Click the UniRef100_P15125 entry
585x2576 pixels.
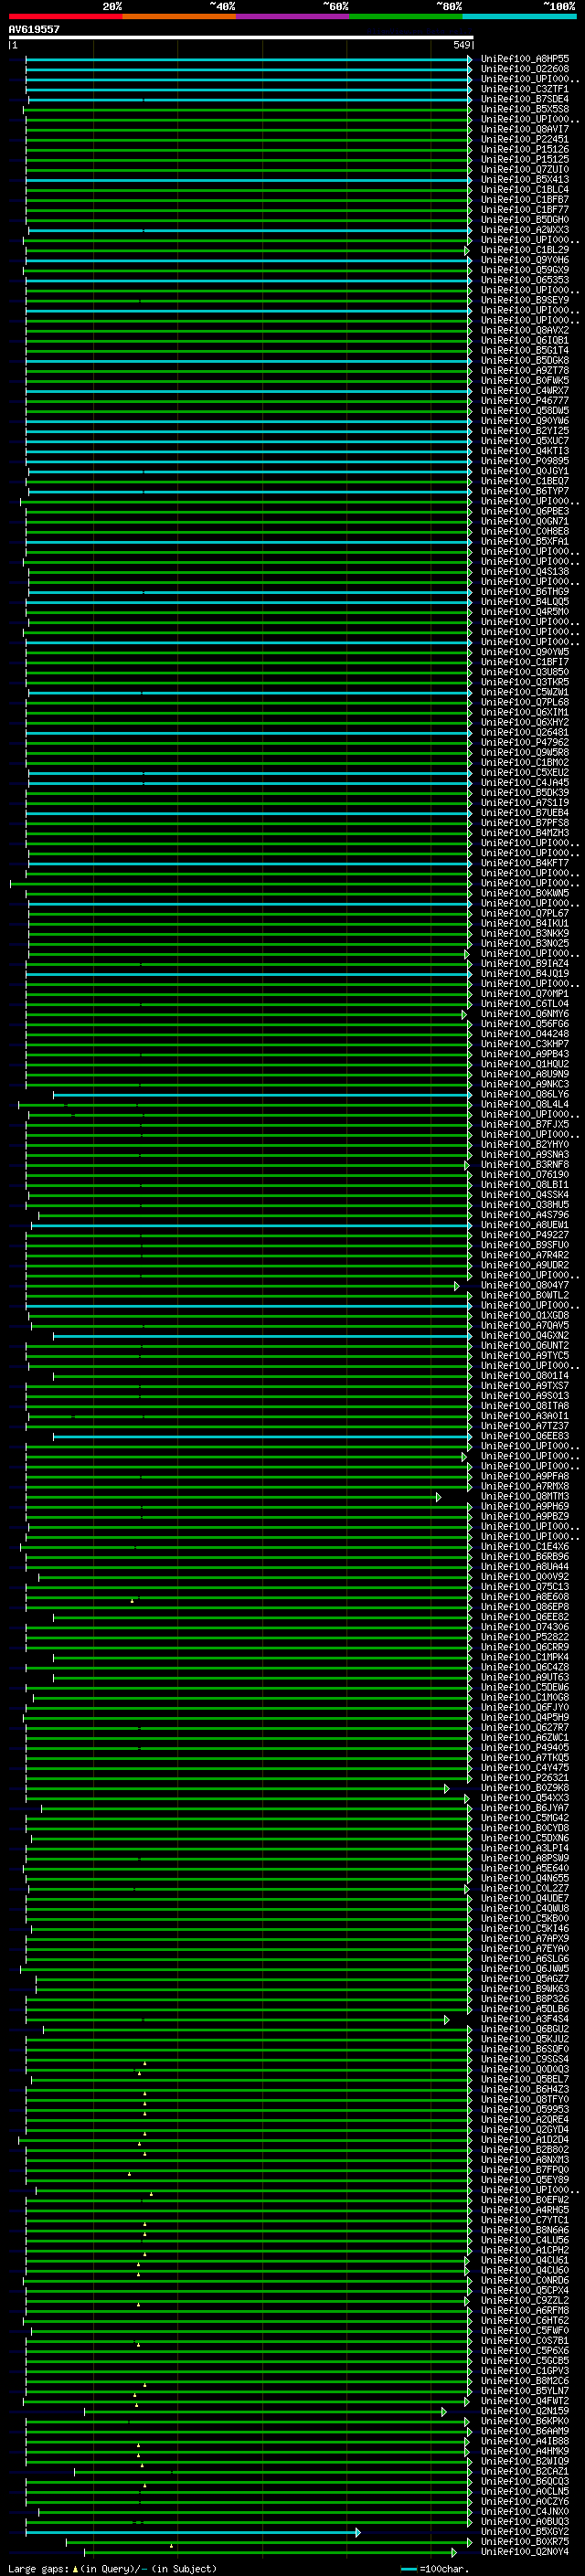[x=525, y=159]
